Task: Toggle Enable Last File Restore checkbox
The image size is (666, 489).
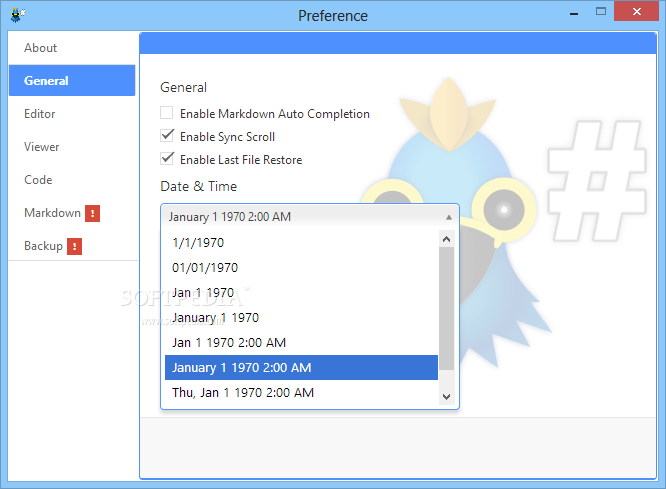Action: coord(166,159)
